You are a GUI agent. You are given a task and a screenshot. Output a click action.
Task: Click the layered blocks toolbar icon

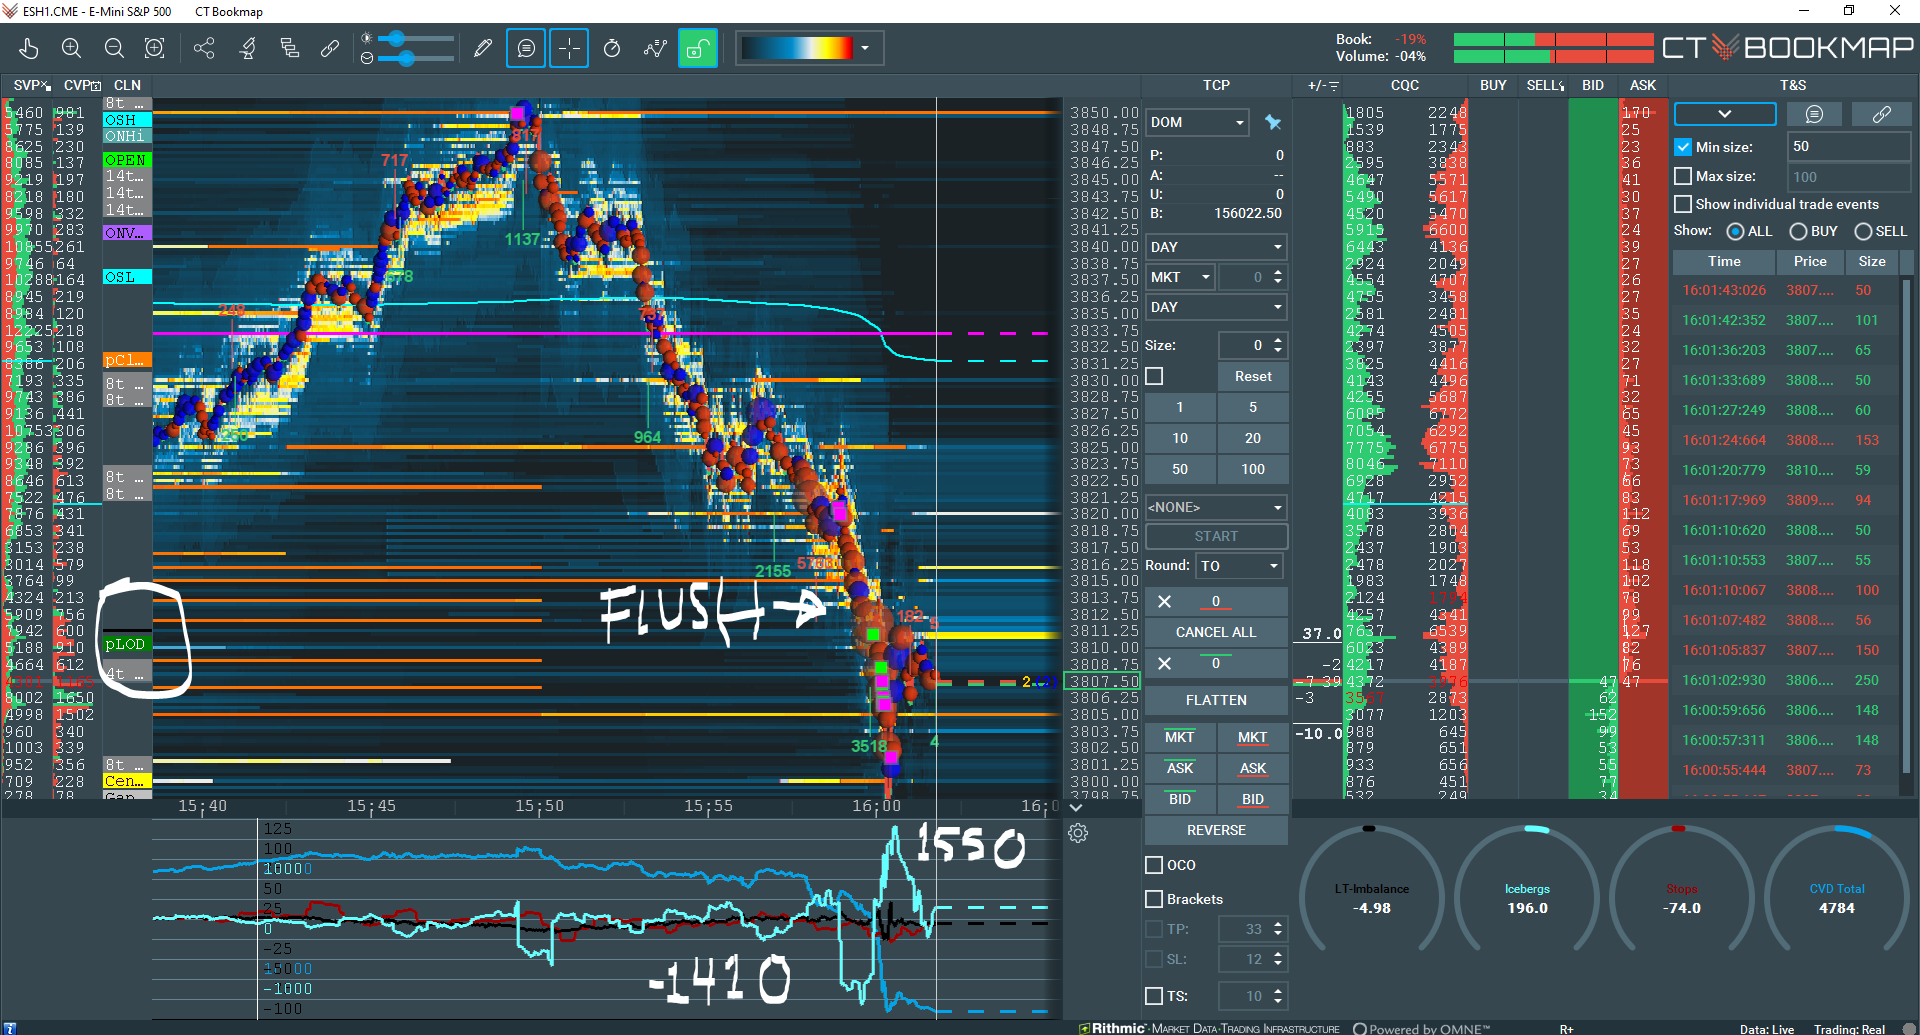(x=290, y=48)
